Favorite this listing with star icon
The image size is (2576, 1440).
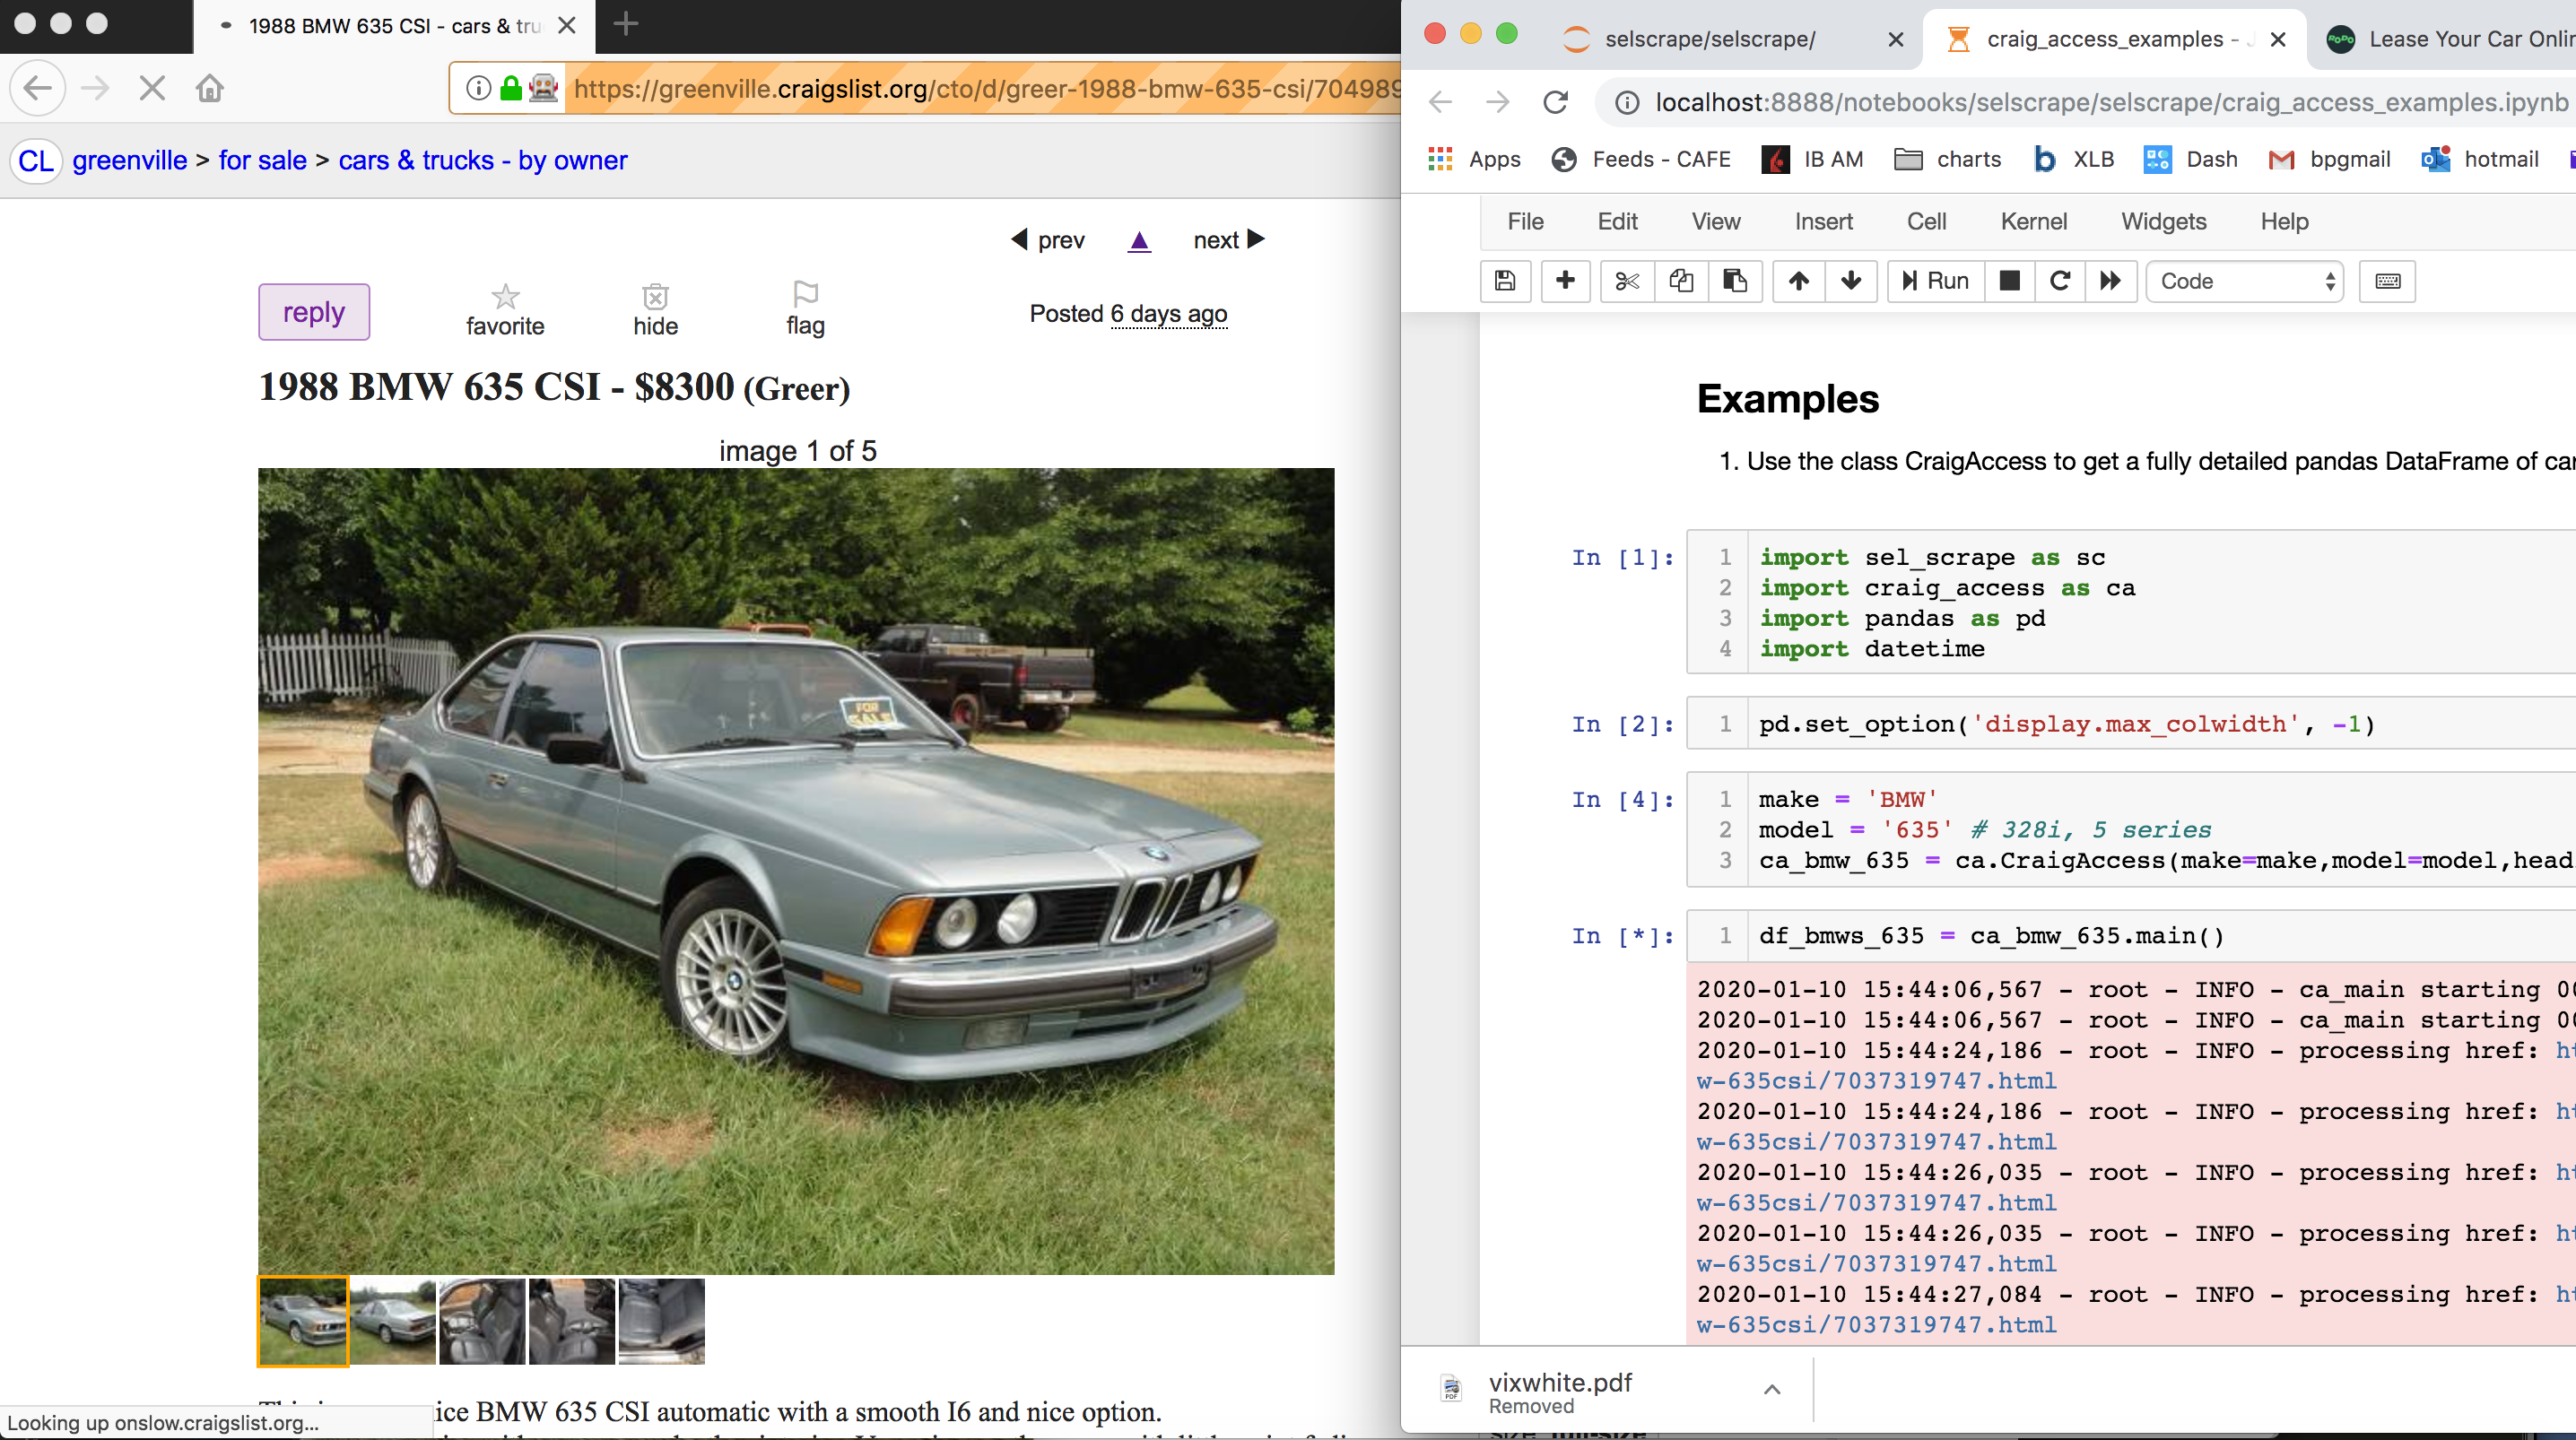505,309
